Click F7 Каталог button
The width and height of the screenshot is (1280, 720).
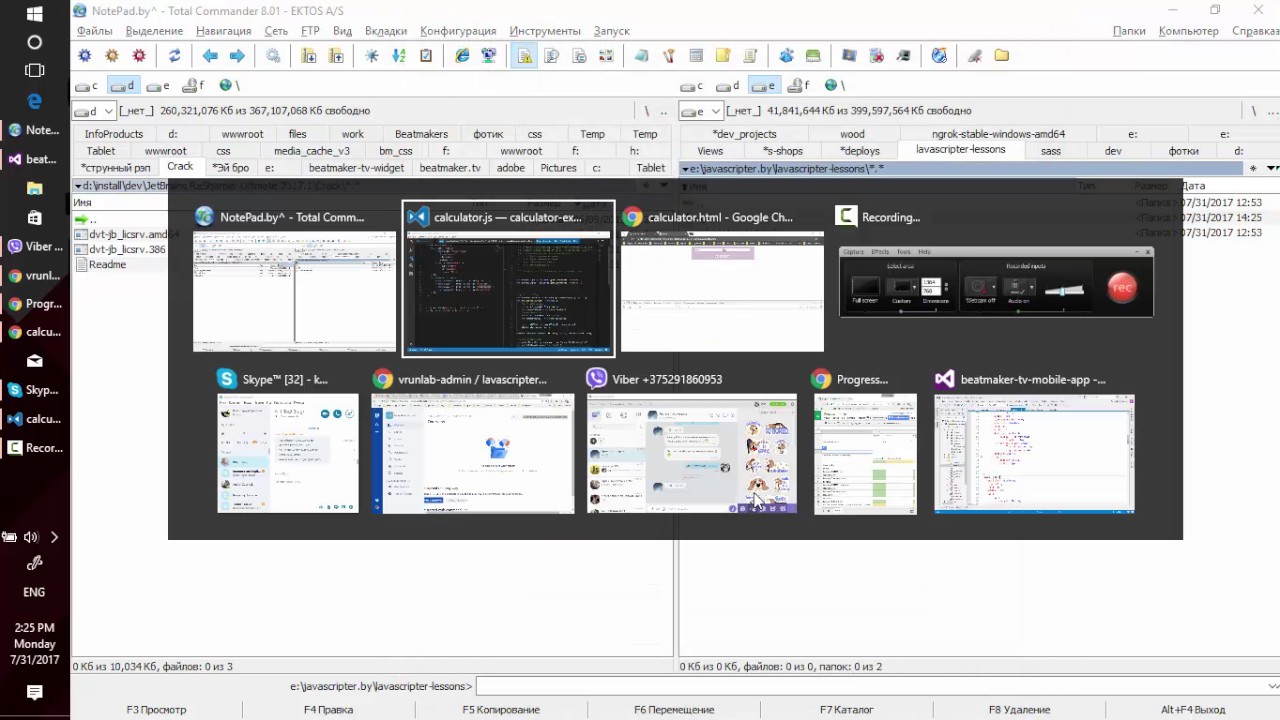847,710
